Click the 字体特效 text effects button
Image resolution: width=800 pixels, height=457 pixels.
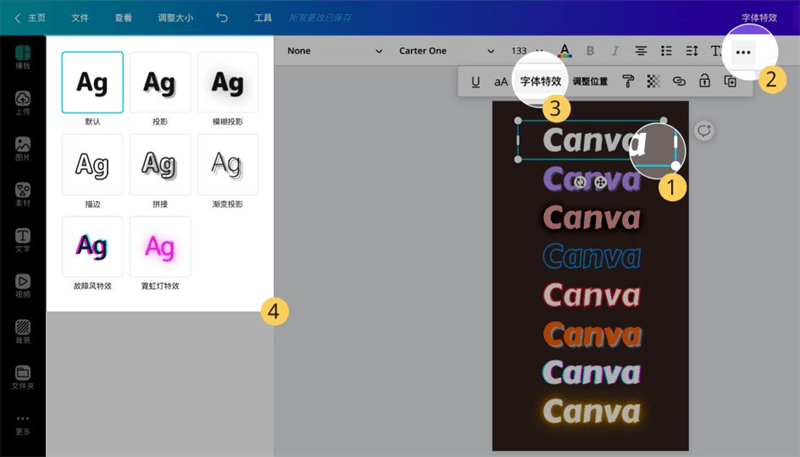coord(540,81)
